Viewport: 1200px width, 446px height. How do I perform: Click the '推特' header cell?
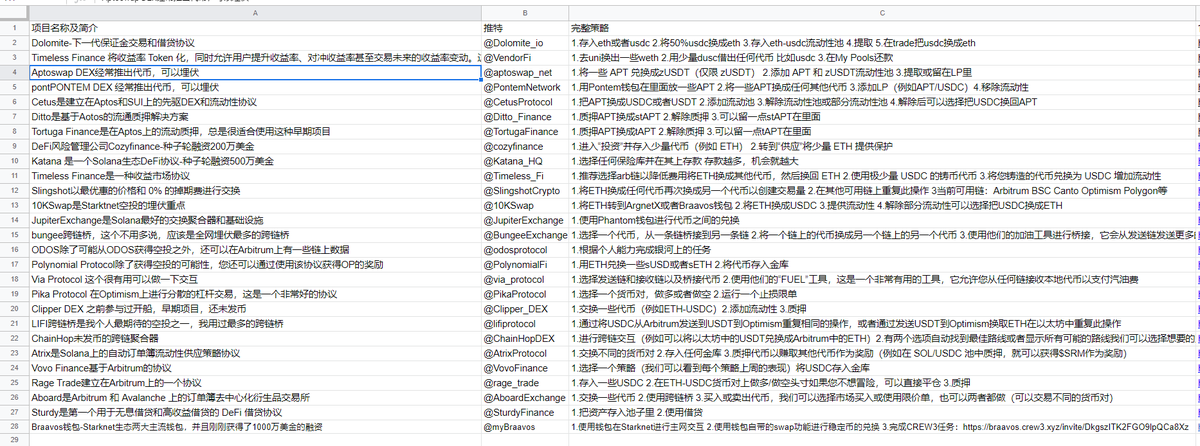[x=524, y=28]
